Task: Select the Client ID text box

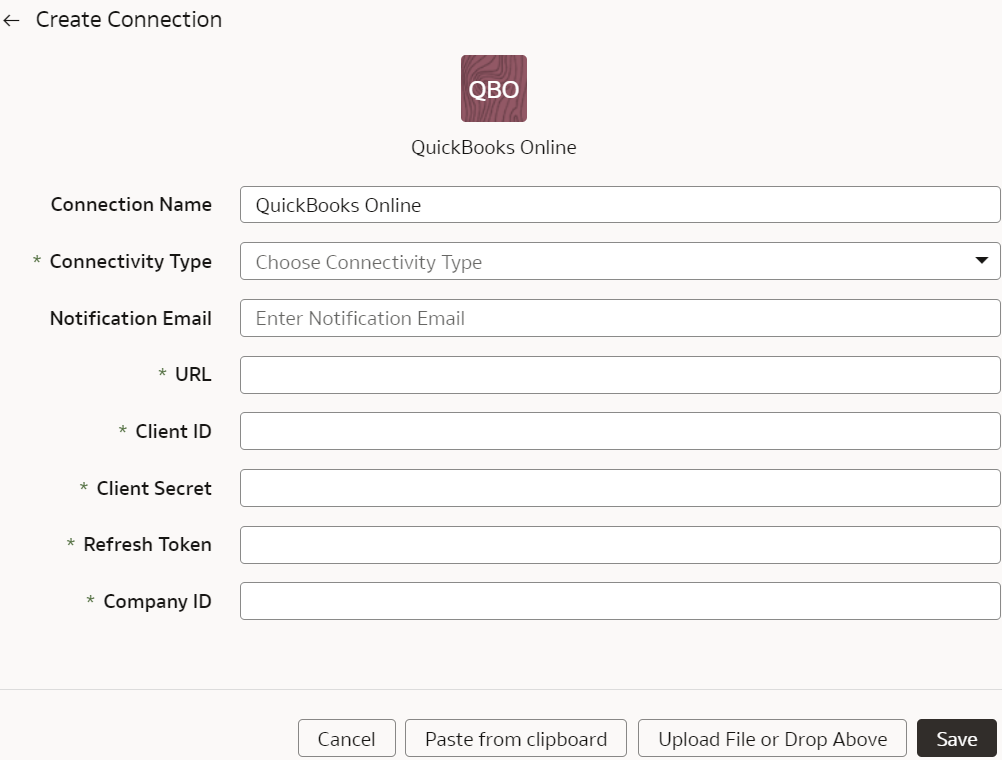Action: [620, 431]
